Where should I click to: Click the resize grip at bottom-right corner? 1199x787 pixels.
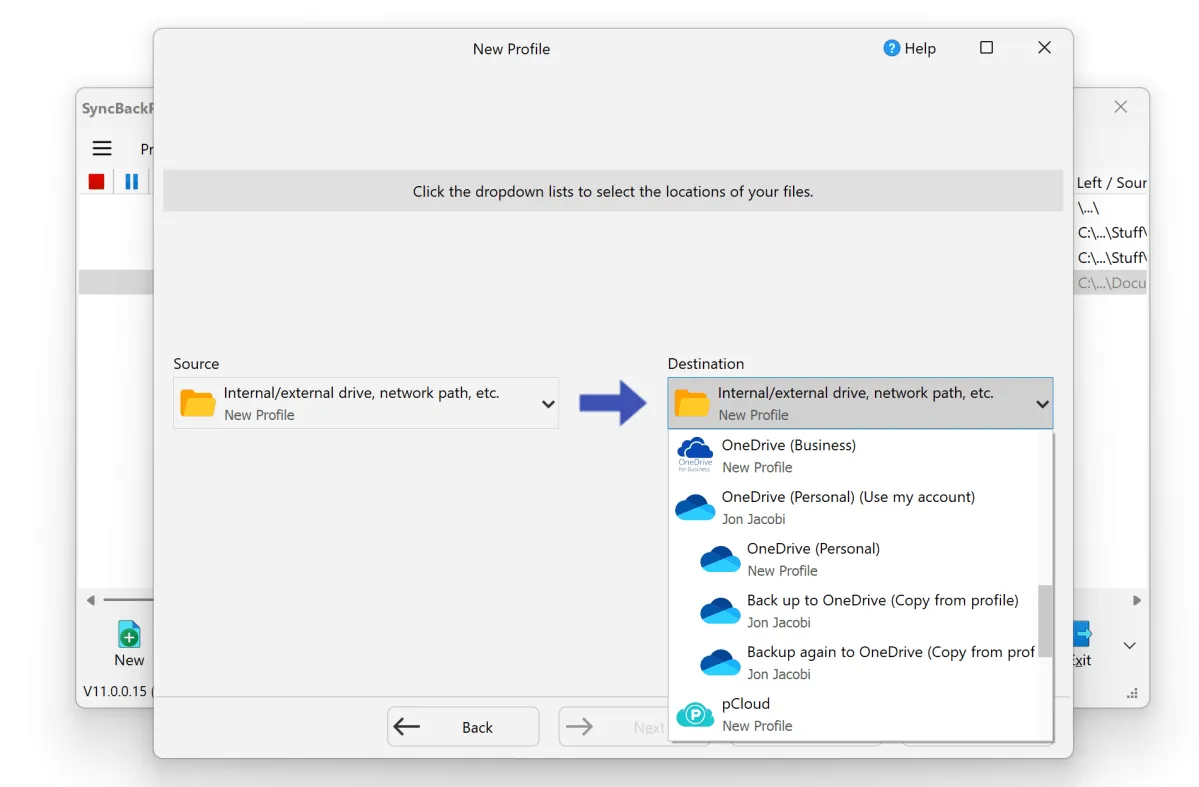point(1131,692)
